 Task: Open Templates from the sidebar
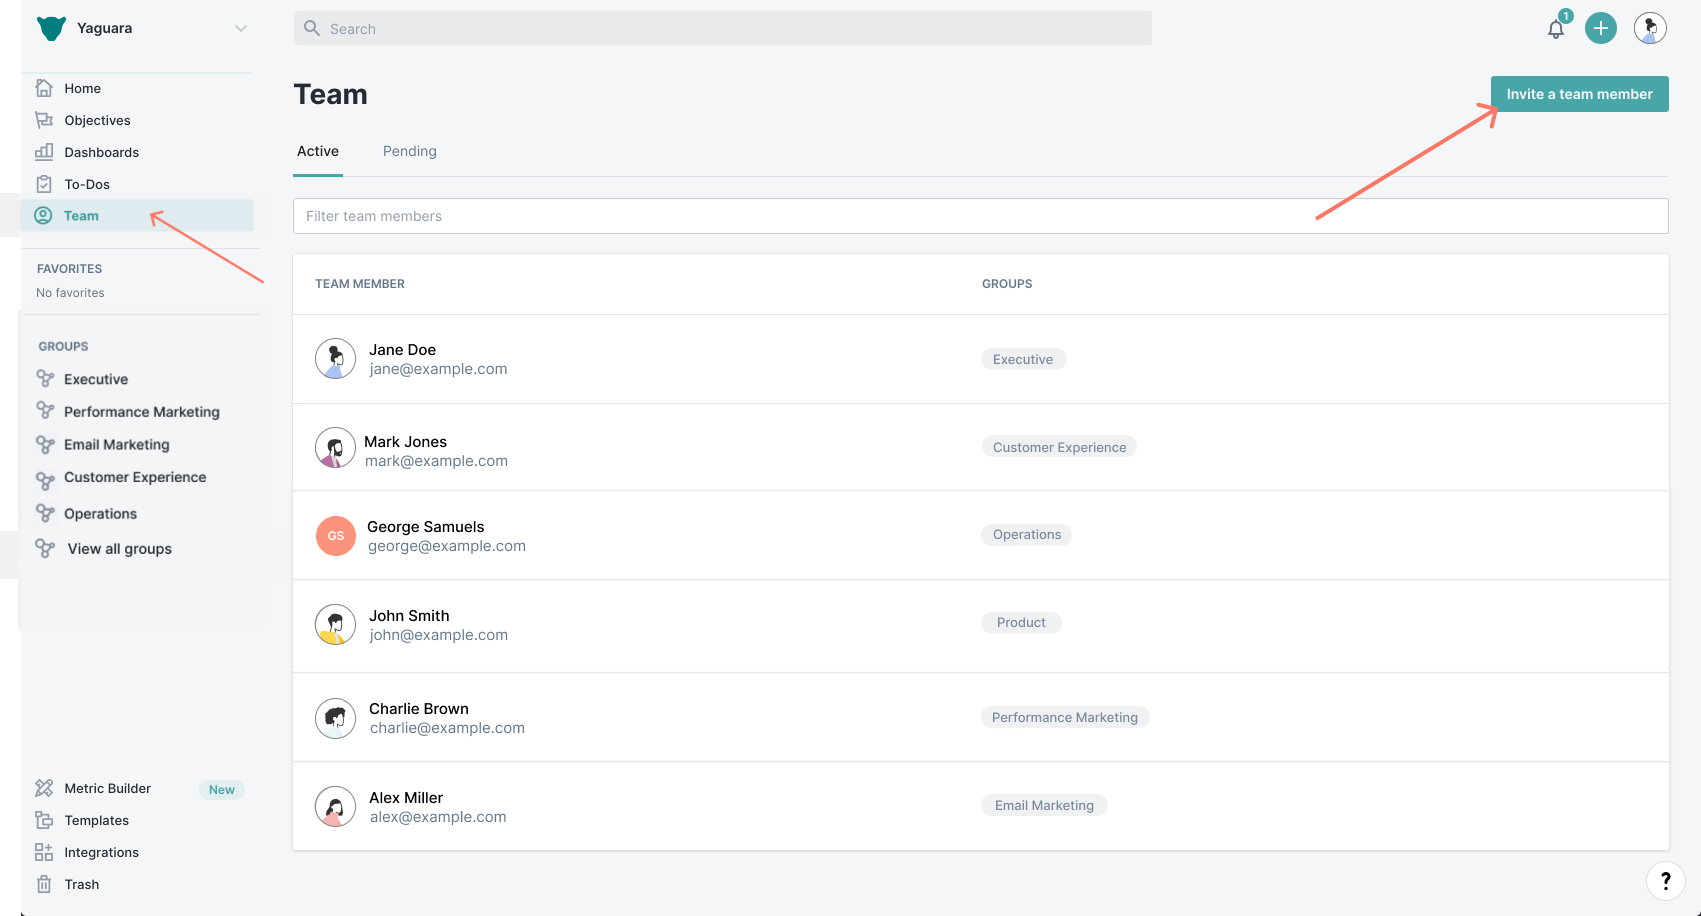96,820
